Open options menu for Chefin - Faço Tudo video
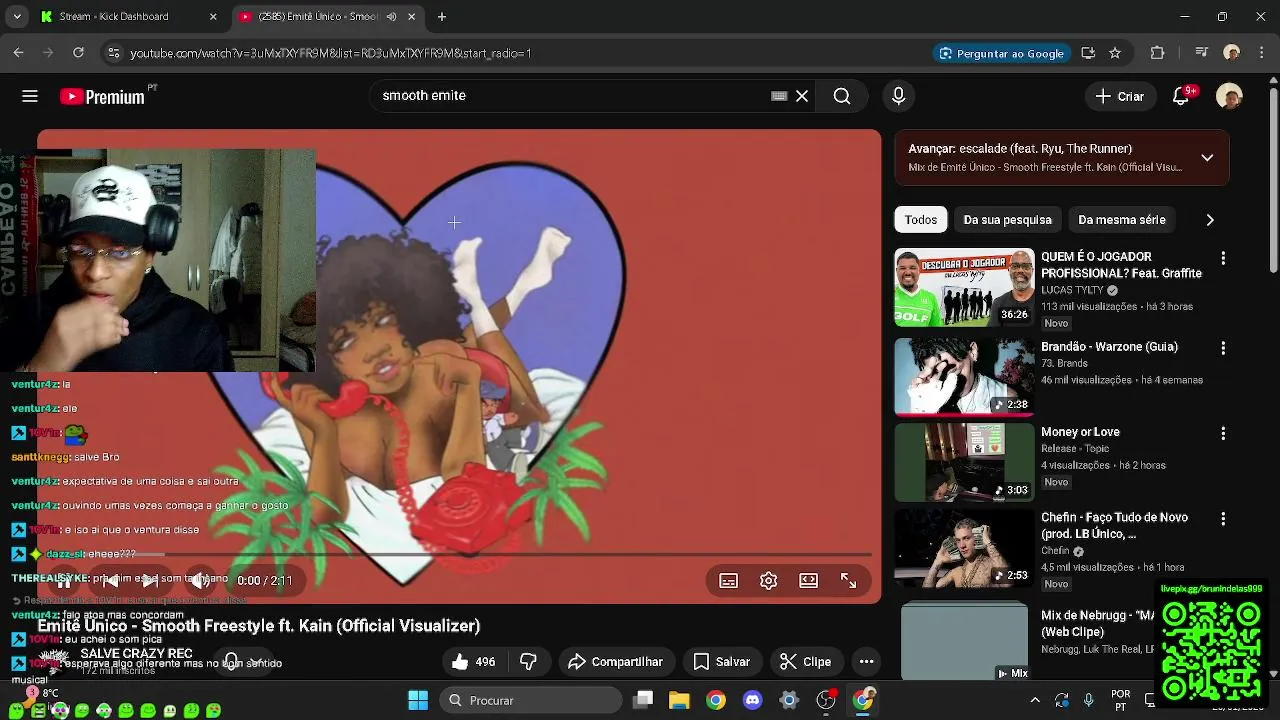 pyautogui.click(x=1223, y=520)
